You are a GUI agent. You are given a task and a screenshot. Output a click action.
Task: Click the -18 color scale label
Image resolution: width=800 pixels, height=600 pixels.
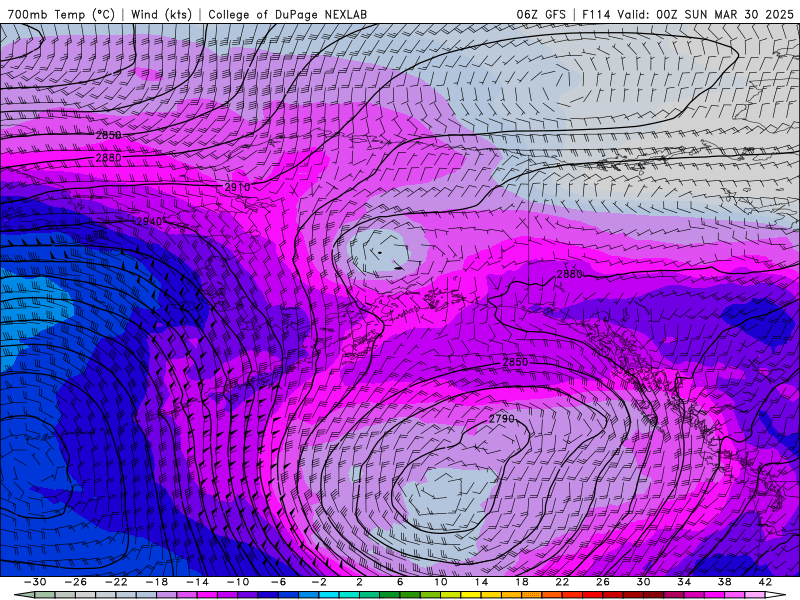click(x=157, y=582)
